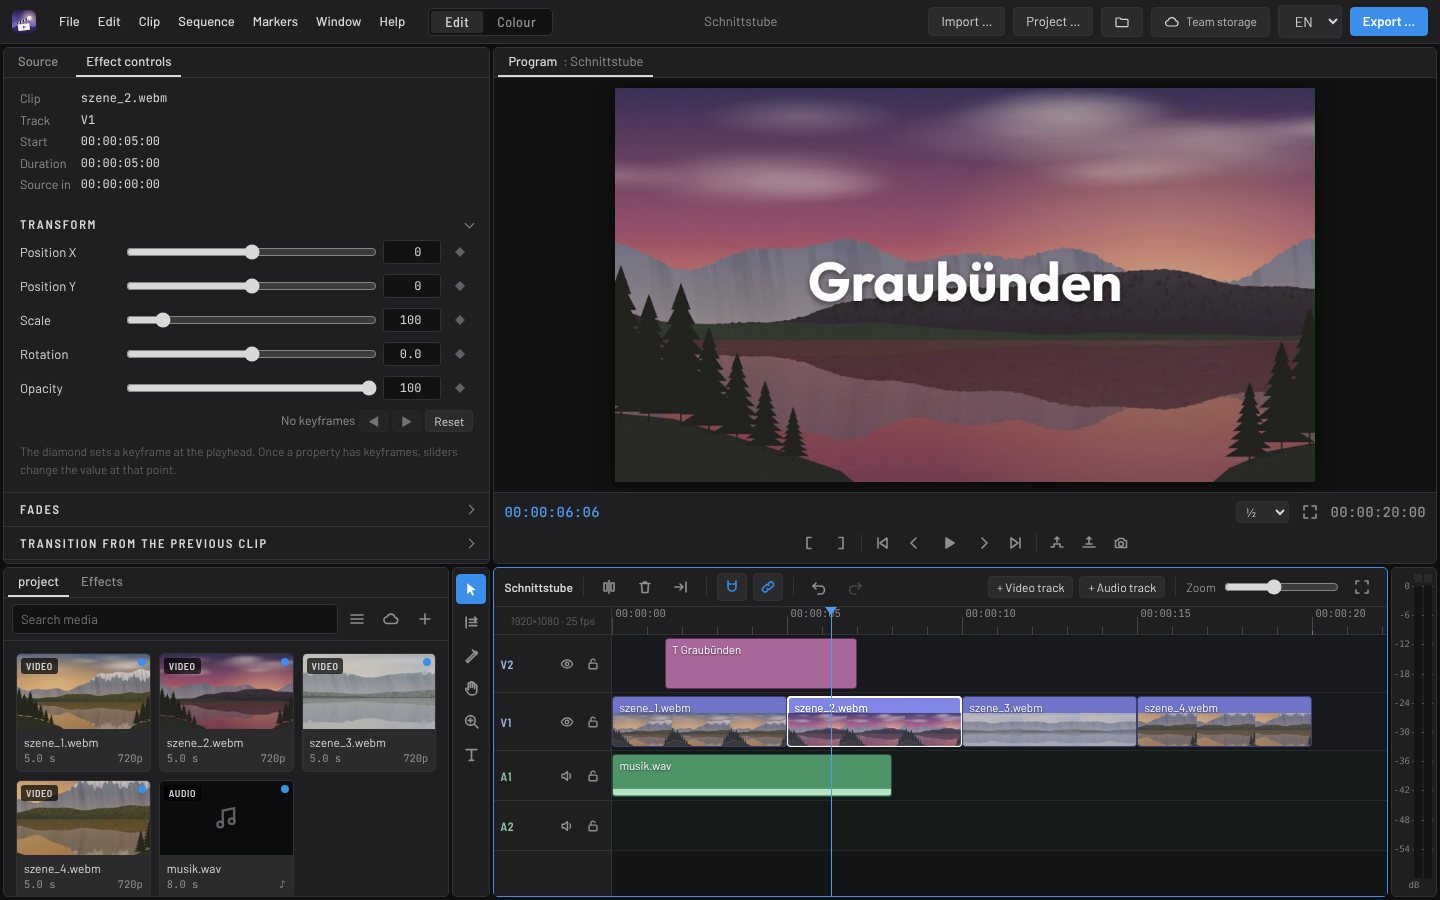Image resolution: width=1440 pixels, height=900 pixels.
Task: Mute the A1 audio track
Action: point(567,776)
